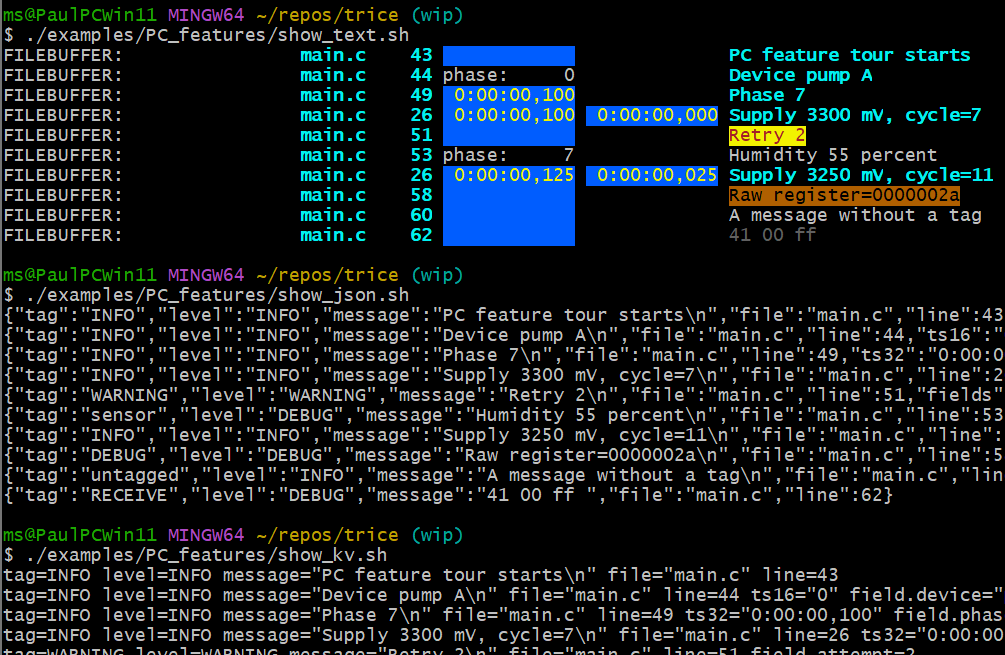Click line number 58 beside main.c
1005x655 pixels.
(421, 195)
